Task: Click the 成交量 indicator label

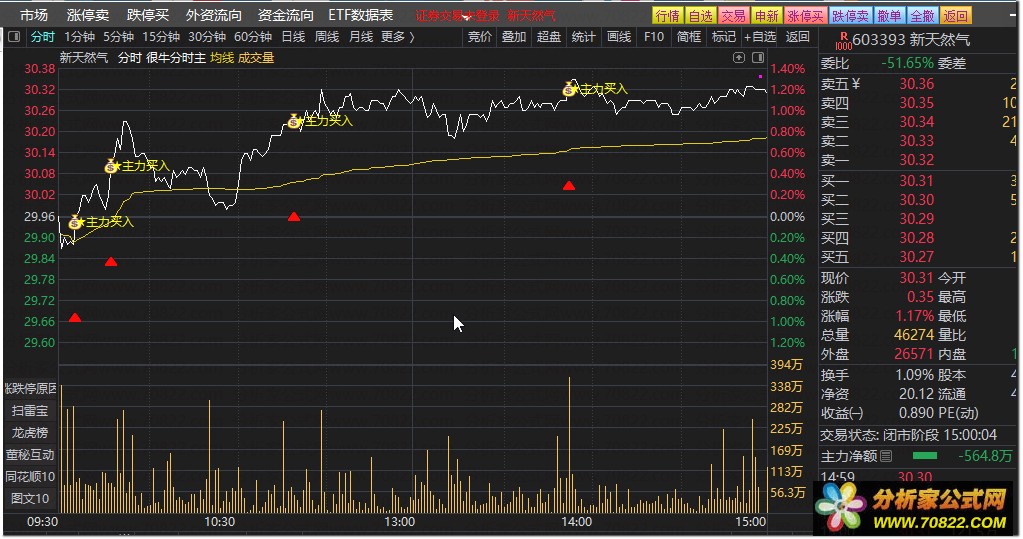Action: pyautogui.click(x=256, y=58)
